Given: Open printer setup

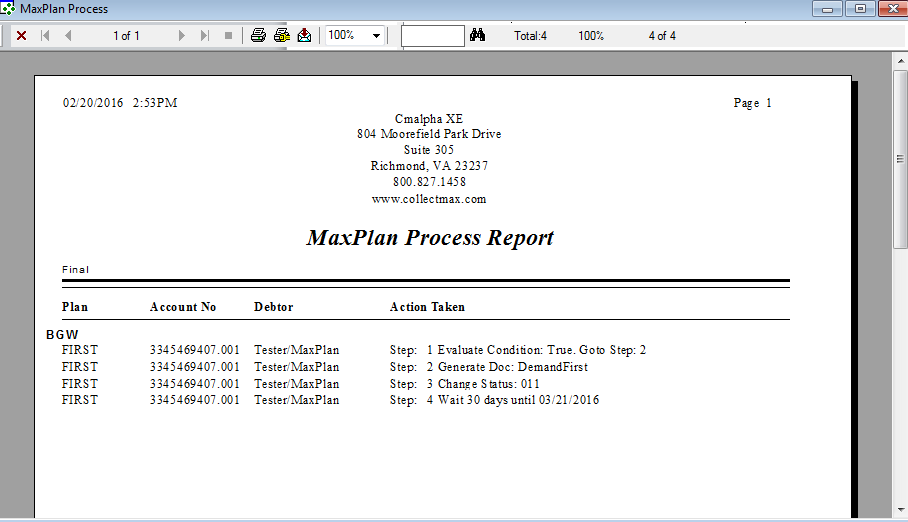Looking at the screenshot, I should click(x=282, y=36).
